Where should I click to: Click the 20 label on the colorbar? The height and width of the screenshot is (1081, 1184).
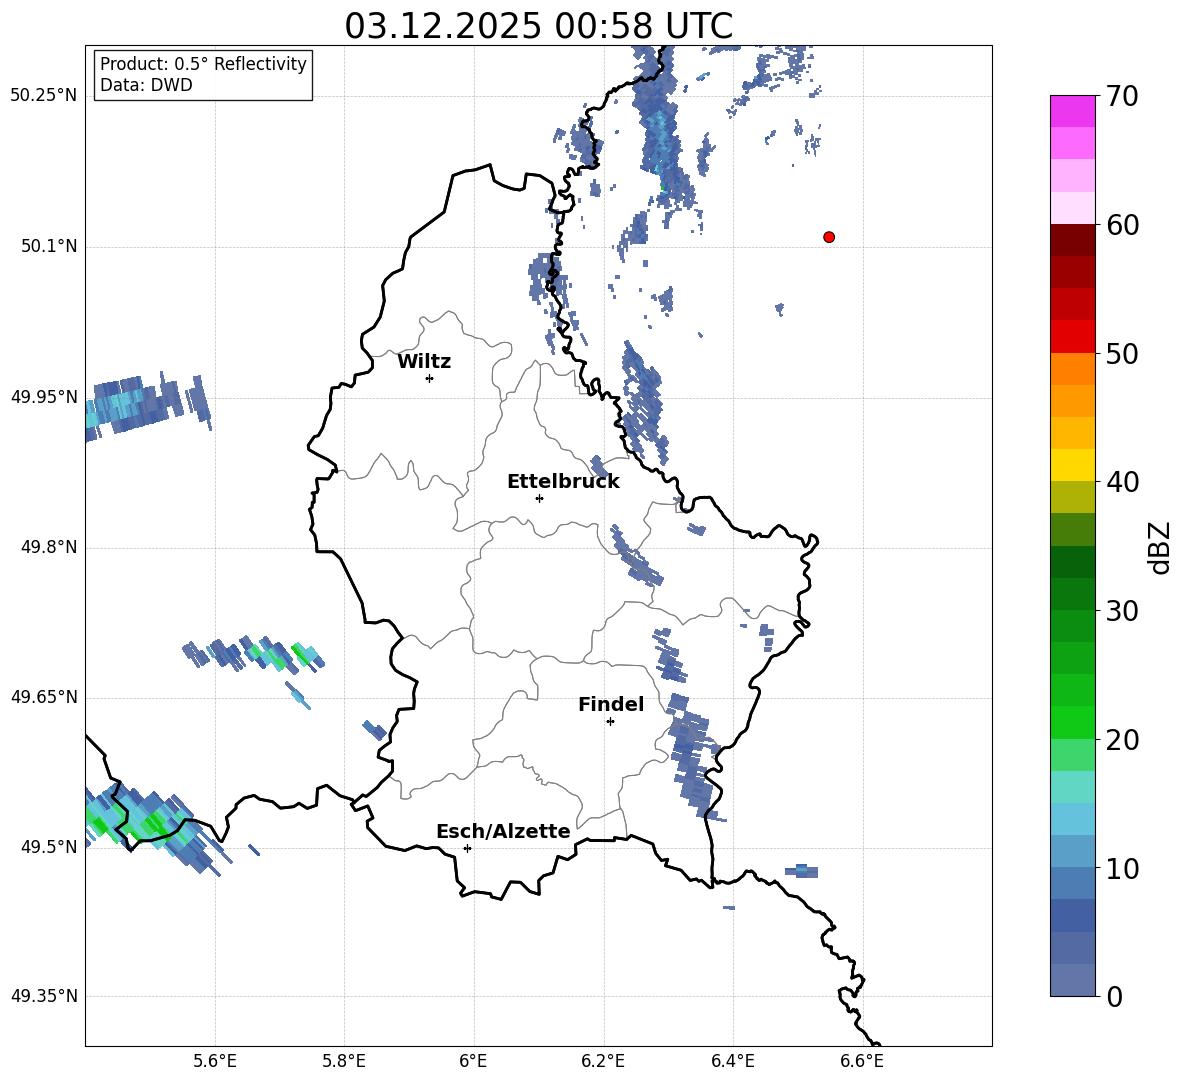tap(1122, 740)
